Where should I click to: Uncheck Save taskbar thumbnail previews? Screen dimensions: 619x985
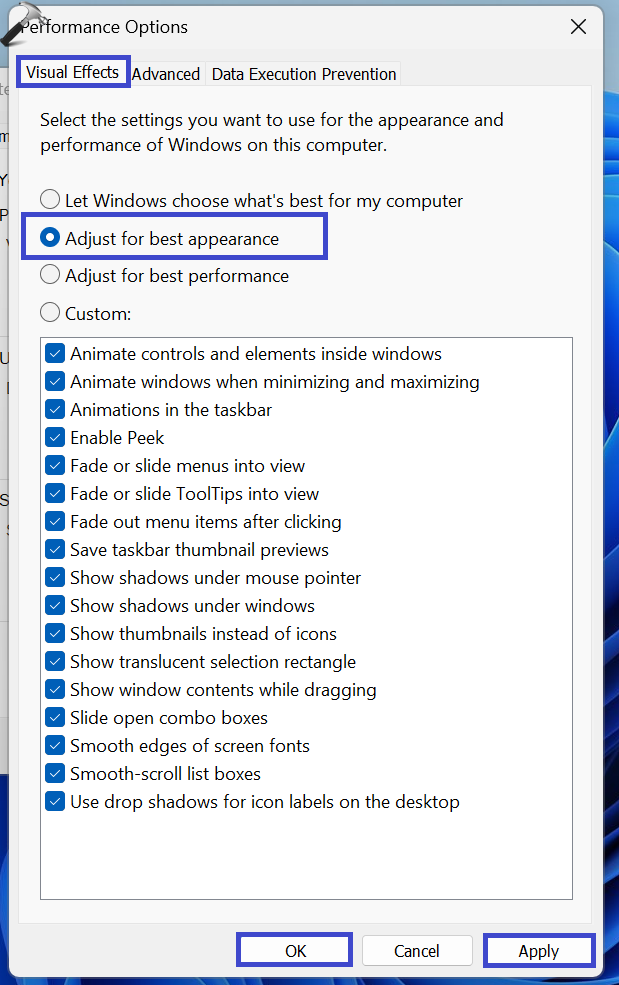[x=55, y=550]
